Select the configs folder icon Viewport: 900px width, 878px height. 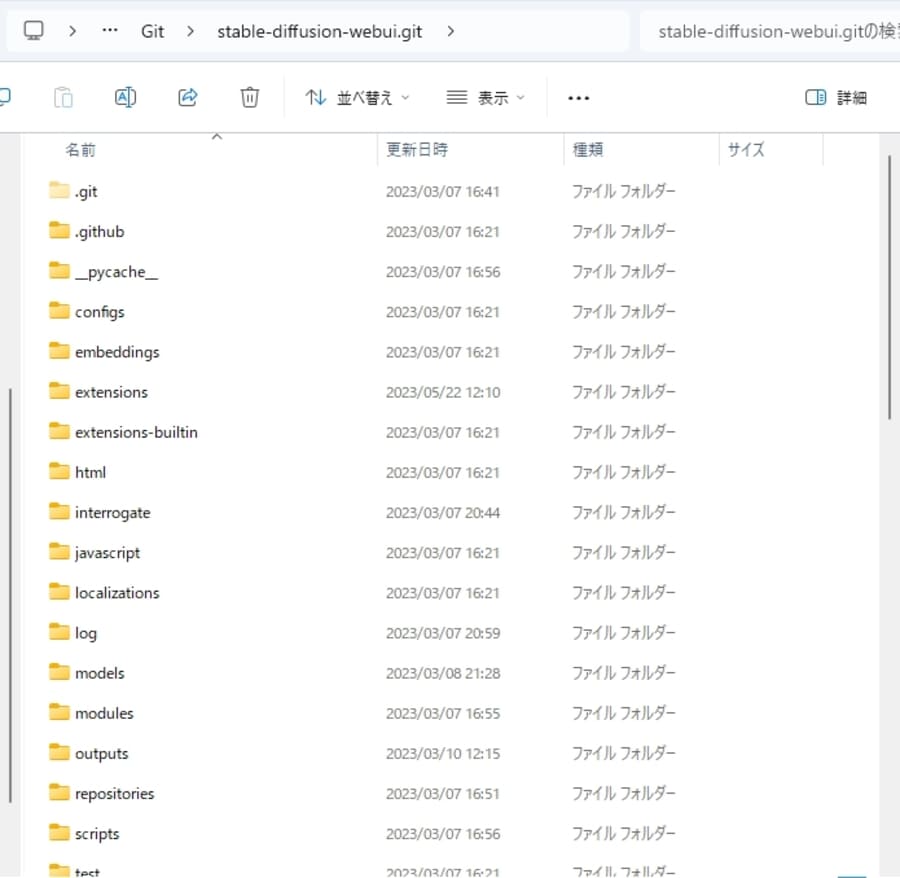pyautogui.click(x=59, y=310)
